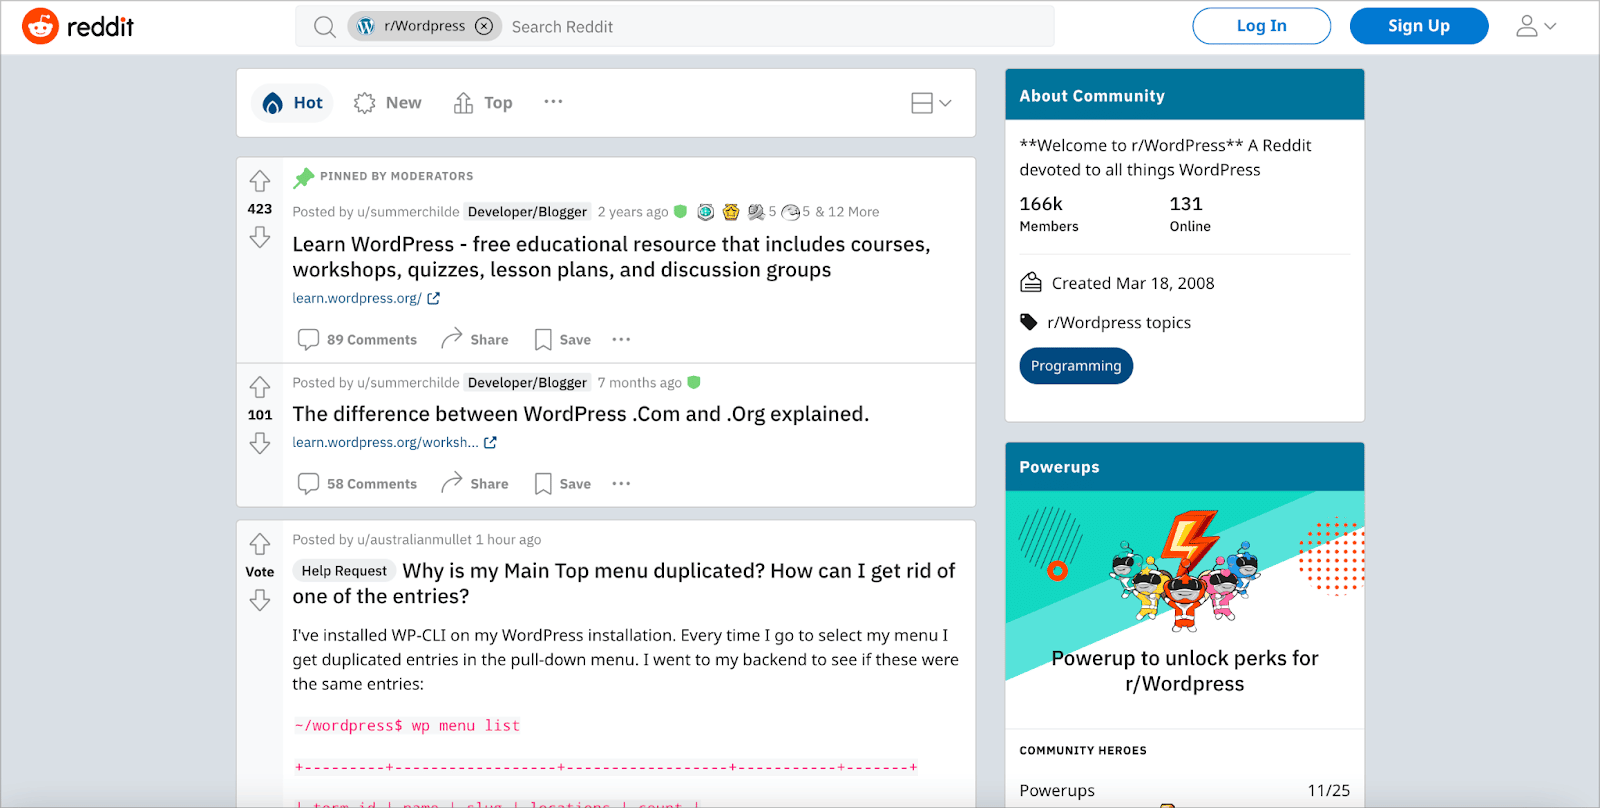
Task: Downvote the Learn WordPress pinned post
Action: [260, 237]
